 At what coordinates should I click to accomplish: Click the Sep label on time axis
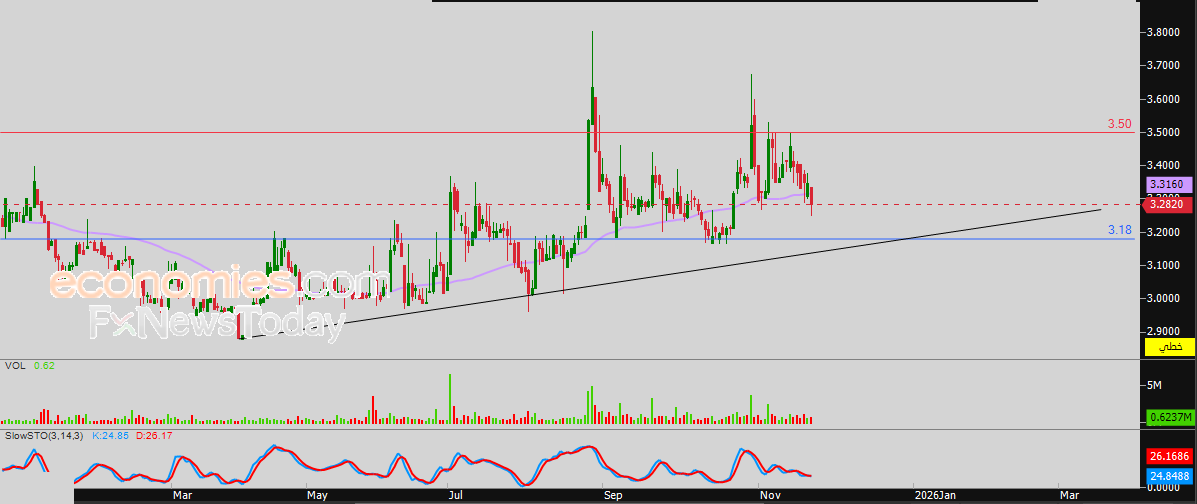[613, 495]
